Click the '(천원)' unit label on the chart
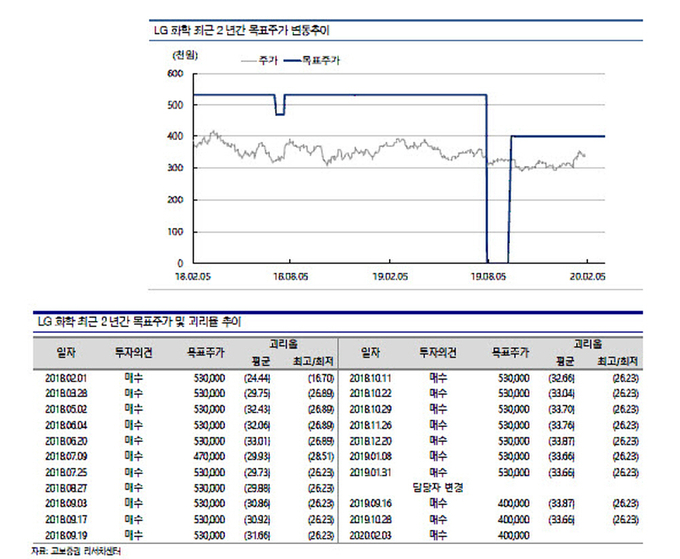 tap(185, 55)
